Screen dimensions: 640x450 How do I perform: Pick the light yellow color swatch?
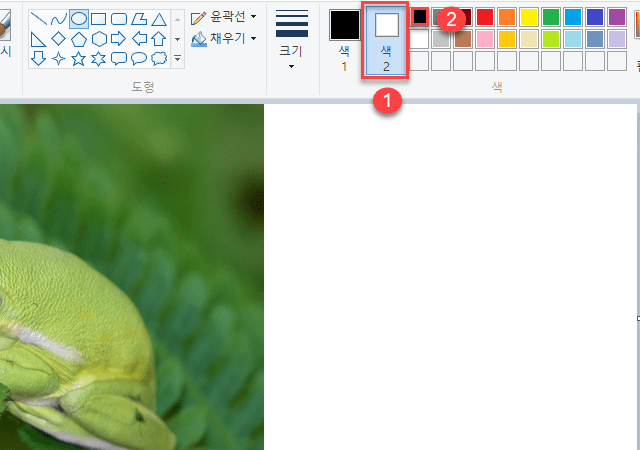click(x=529, y=39)
